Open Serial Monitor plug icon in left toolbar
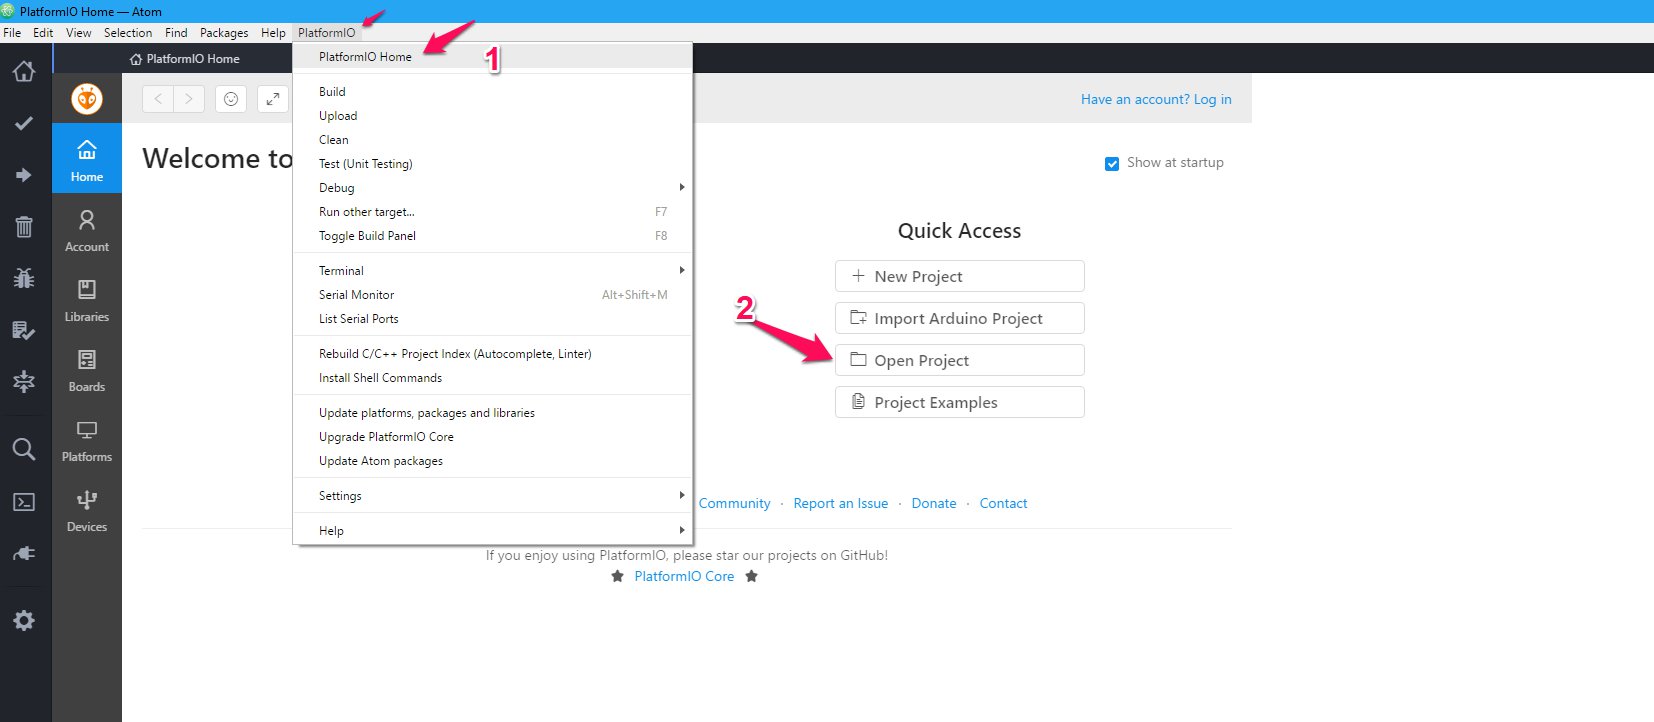This screenshot has width=1654, height=722. pyautogui.click(x=24, y=553)
